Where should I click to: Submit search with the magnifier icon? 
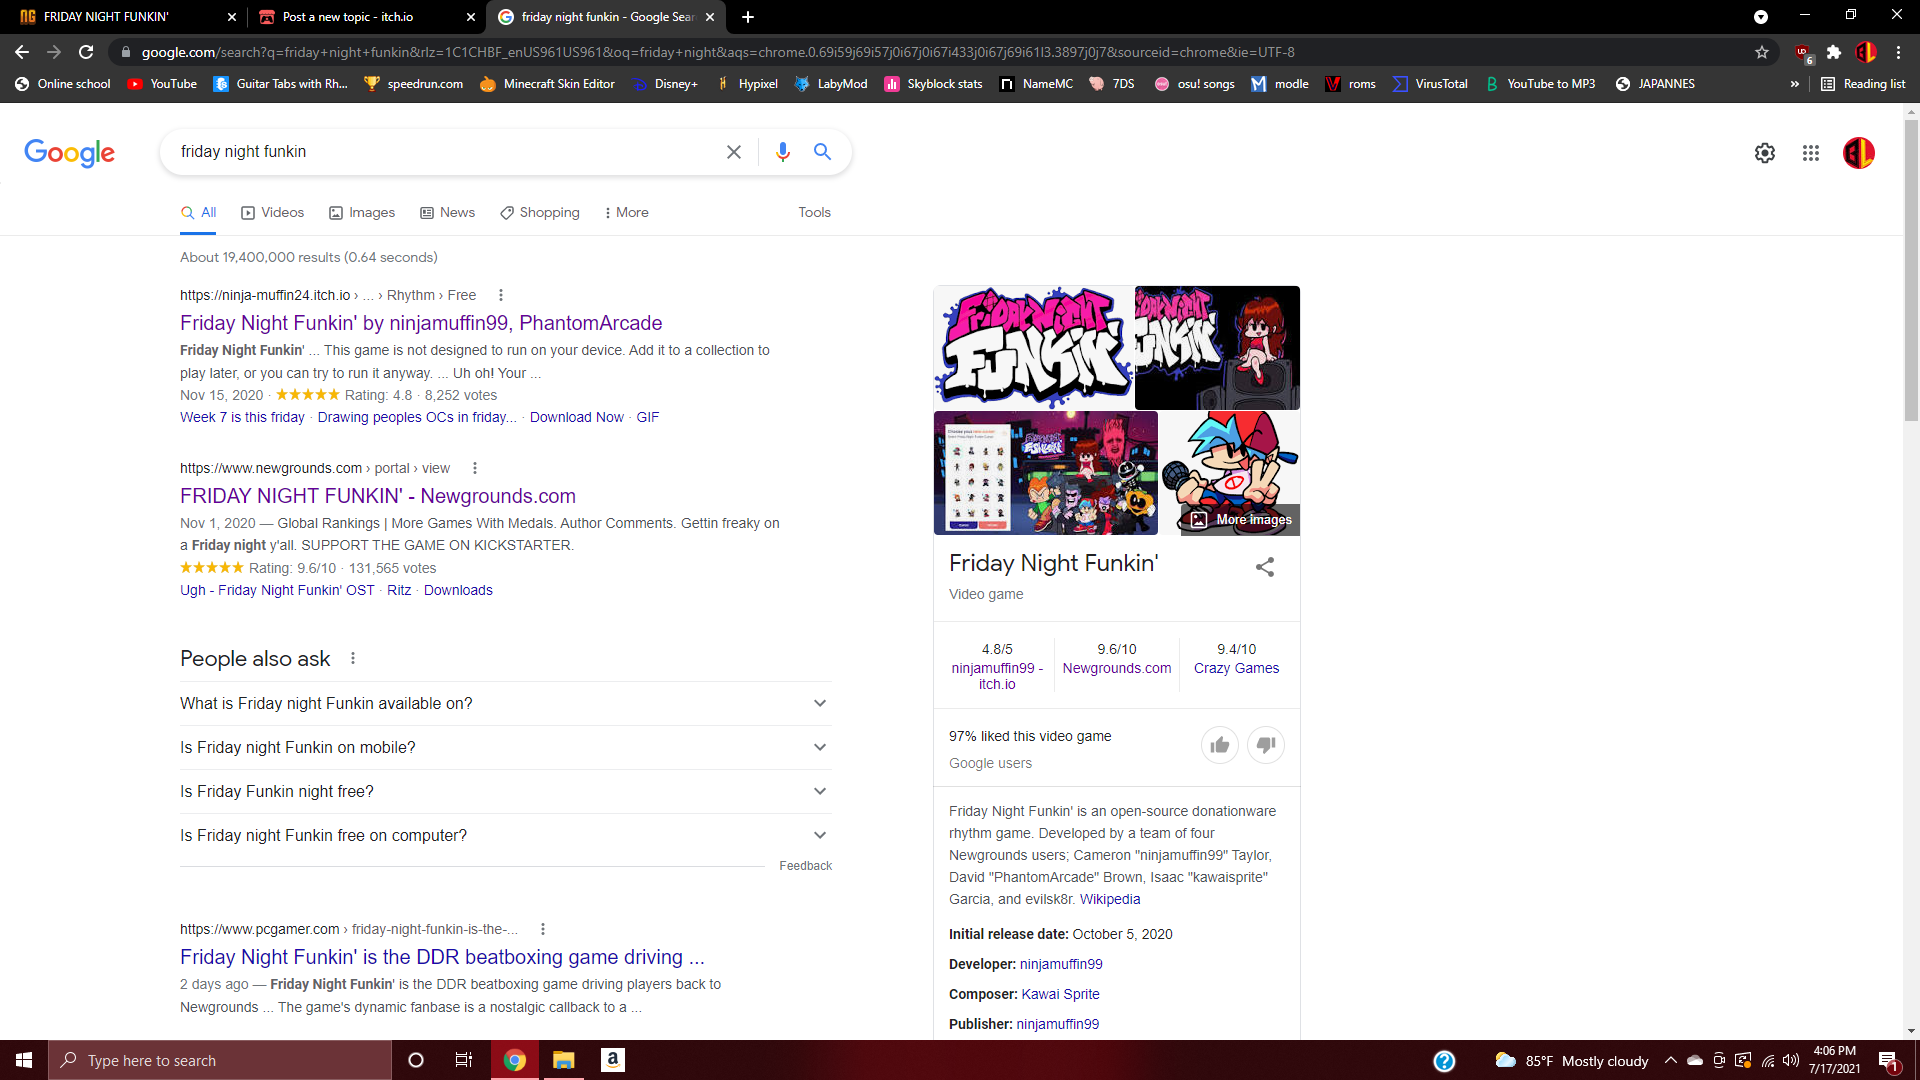coord(822,152)
